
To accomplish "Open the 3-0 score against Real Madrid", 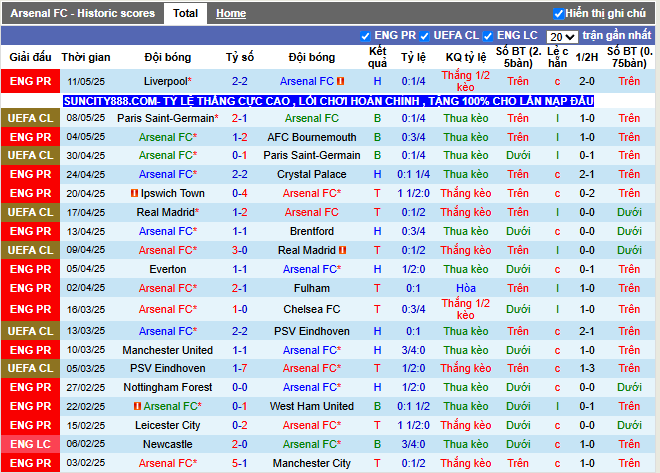I will click(240, 250).
